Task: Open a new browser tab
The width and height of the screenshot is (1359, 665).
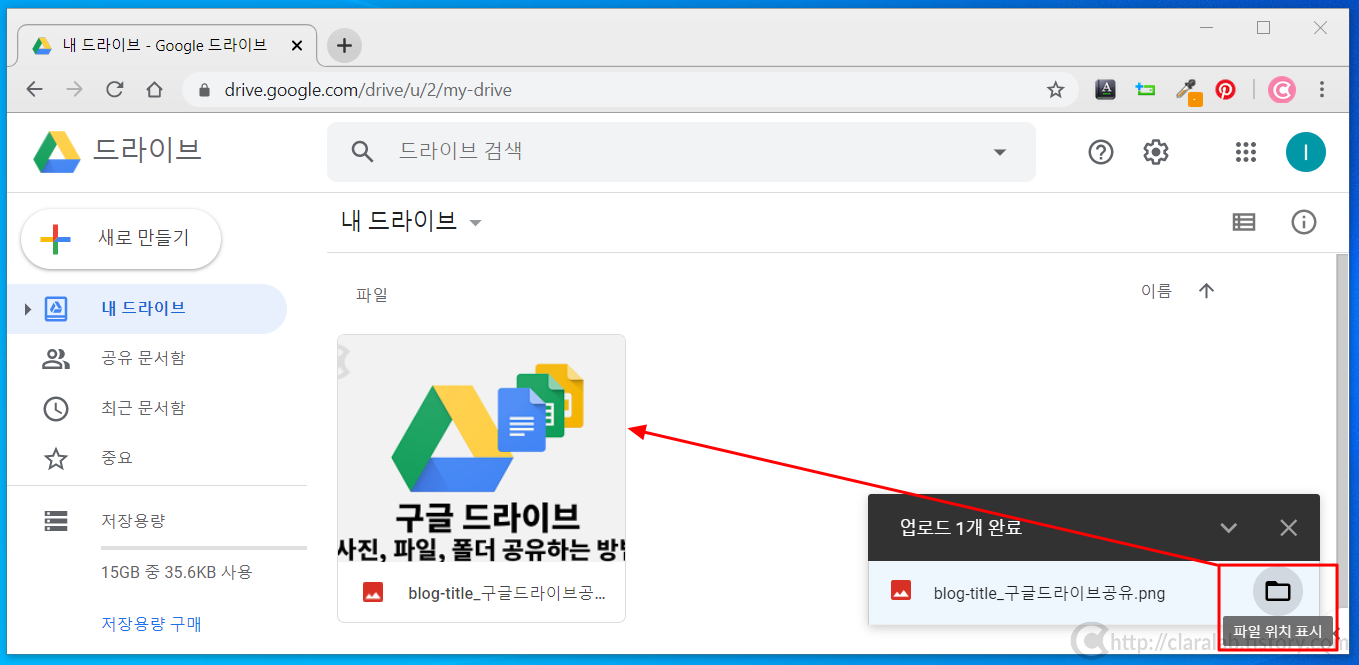Action: [344, 45]
